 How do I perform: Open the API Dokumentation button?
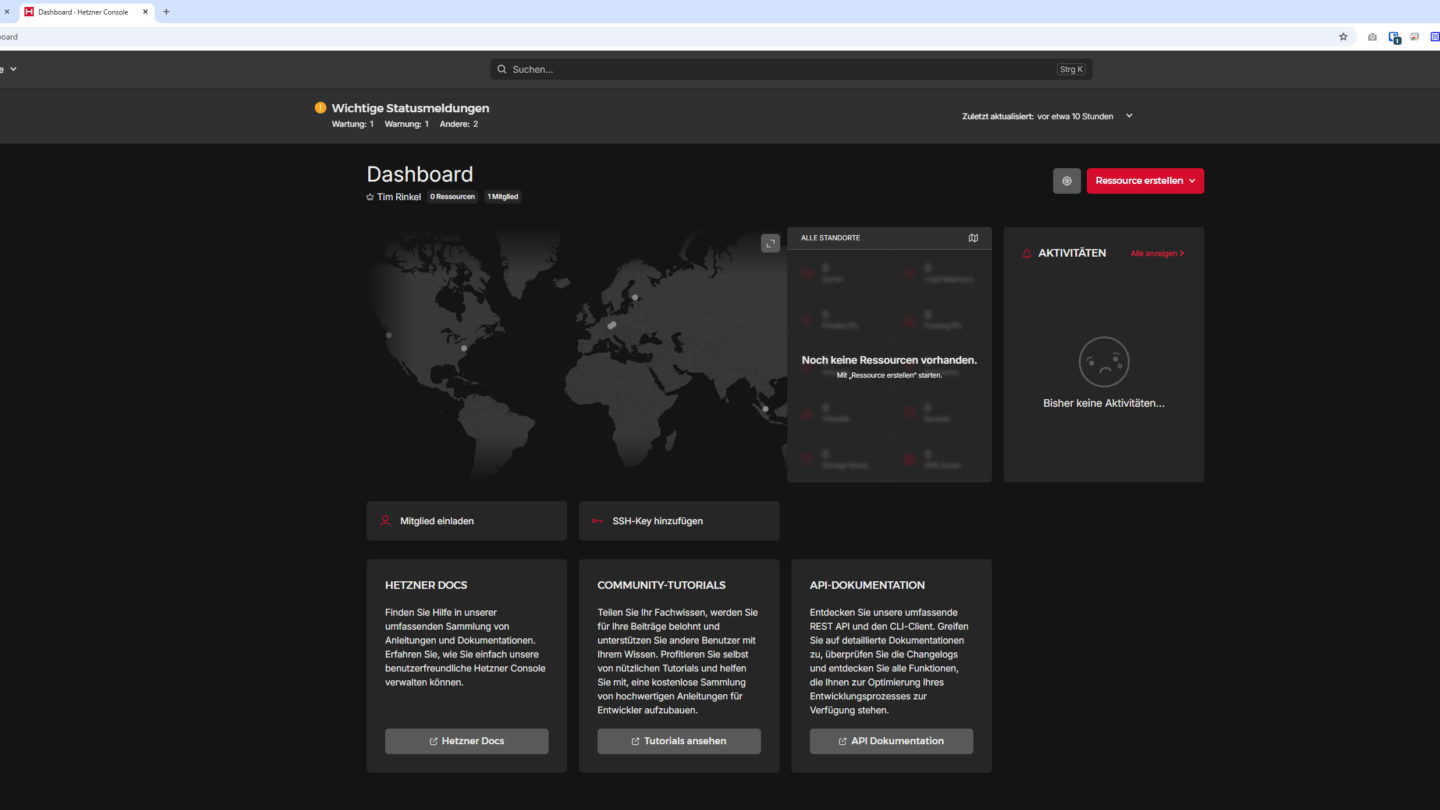click(x=891, y=741)
